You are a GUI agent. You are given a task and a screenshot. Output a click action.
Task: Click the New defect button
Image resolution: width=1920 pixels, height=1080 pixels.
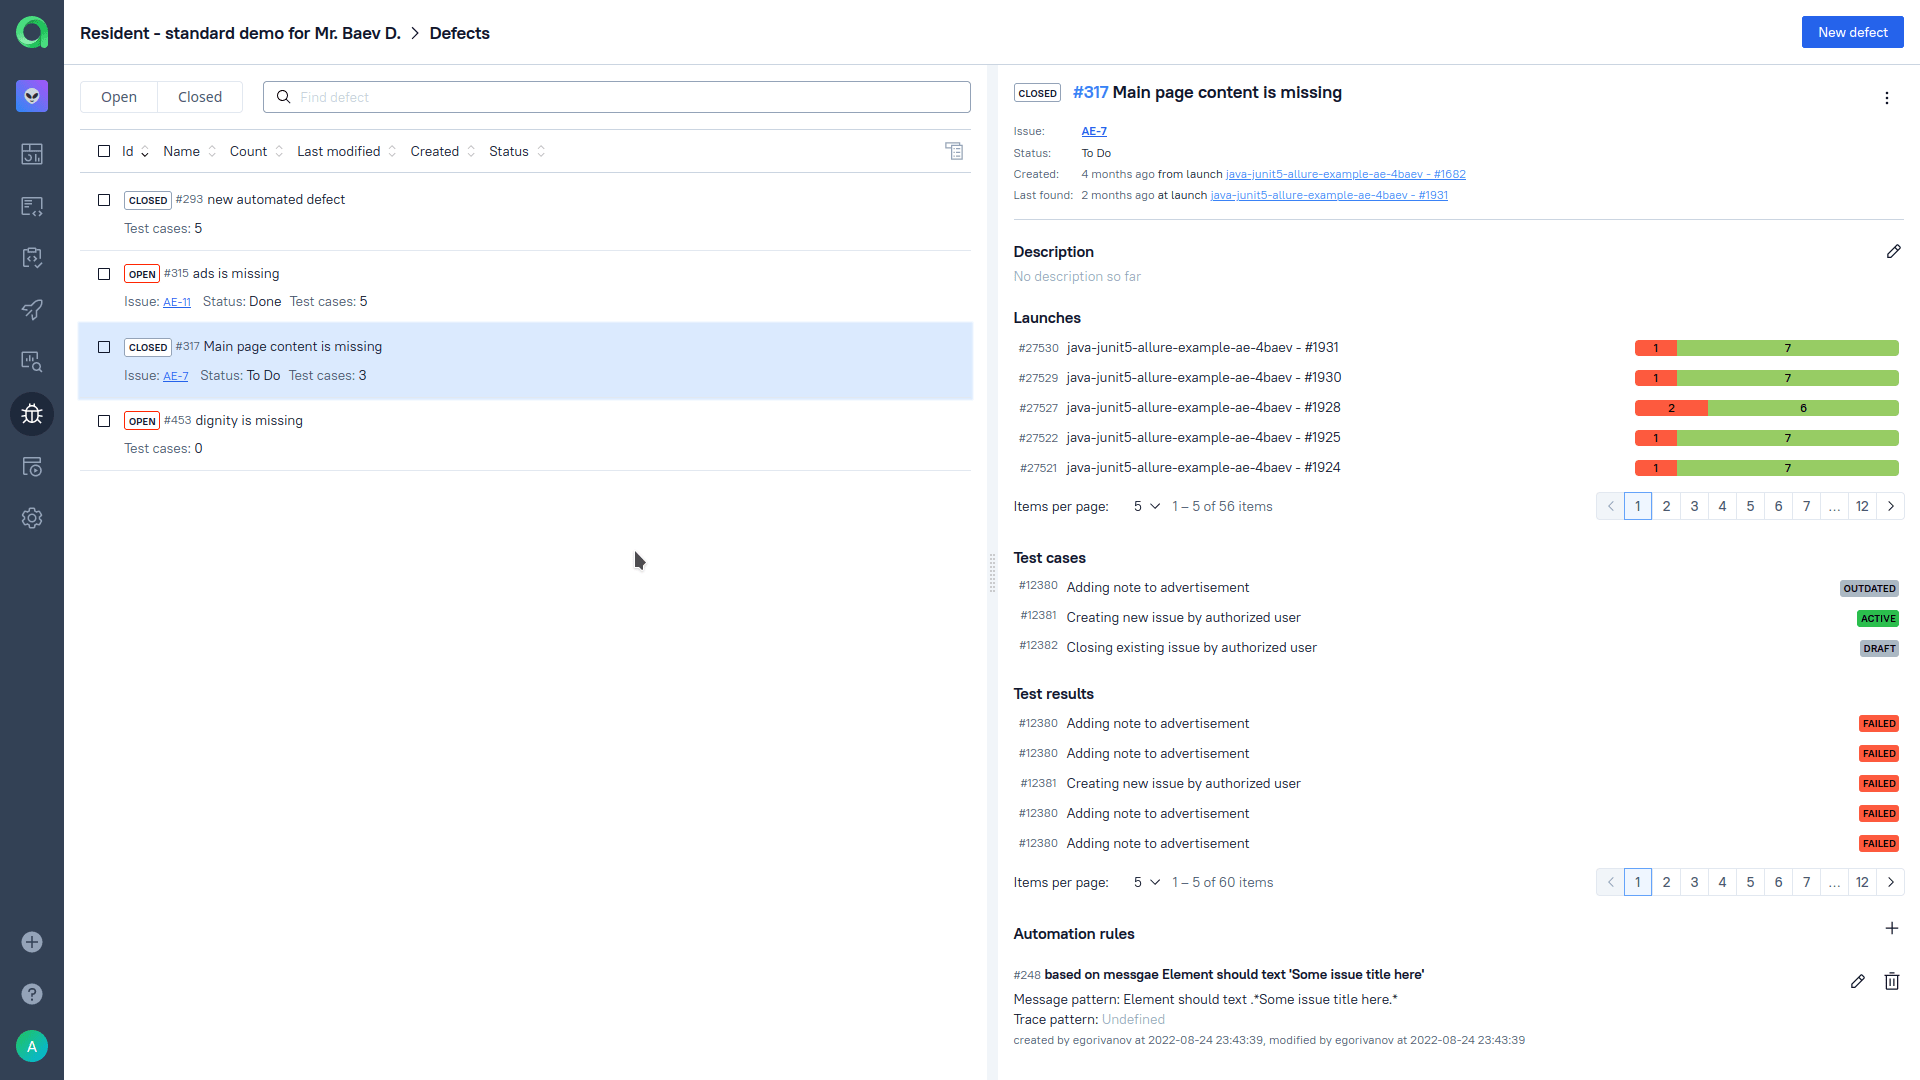1852,32
